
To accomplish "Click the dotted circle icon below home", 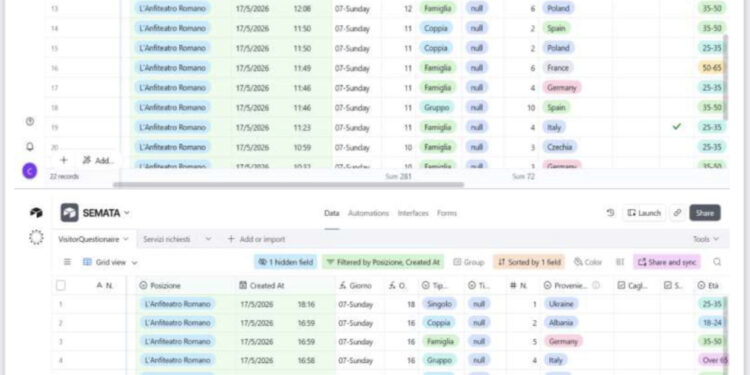I will point(36,237).
